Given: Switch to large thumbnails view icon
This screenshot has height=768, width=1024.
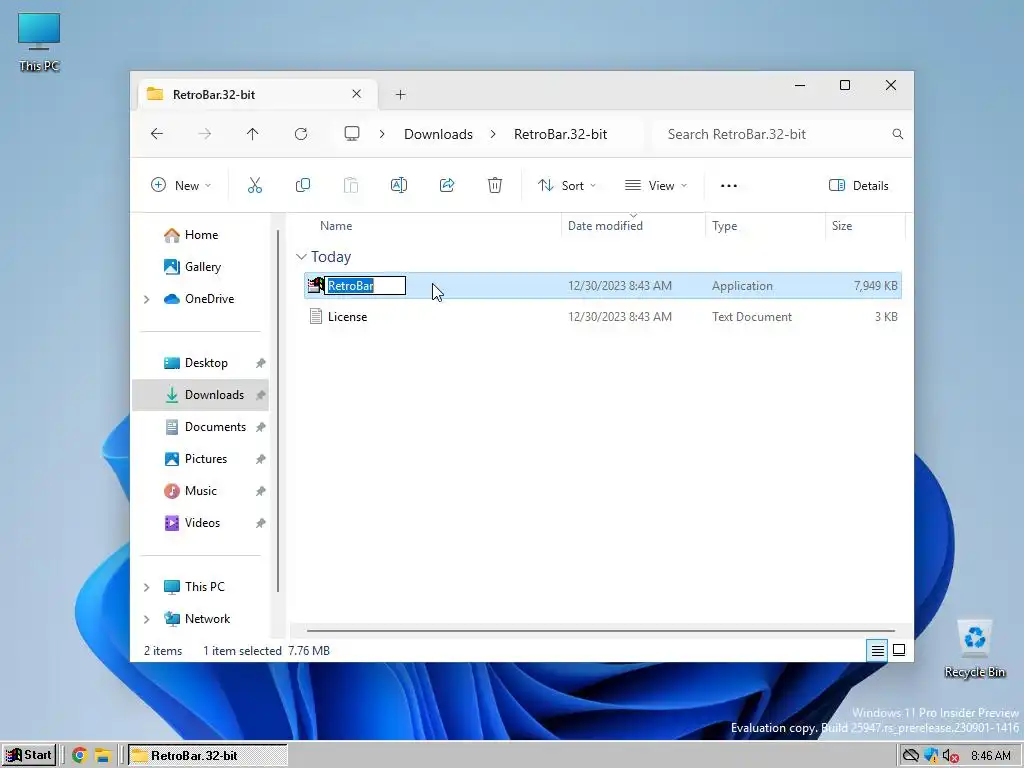Looking at the screenshot, I should [x=899, y=650].
